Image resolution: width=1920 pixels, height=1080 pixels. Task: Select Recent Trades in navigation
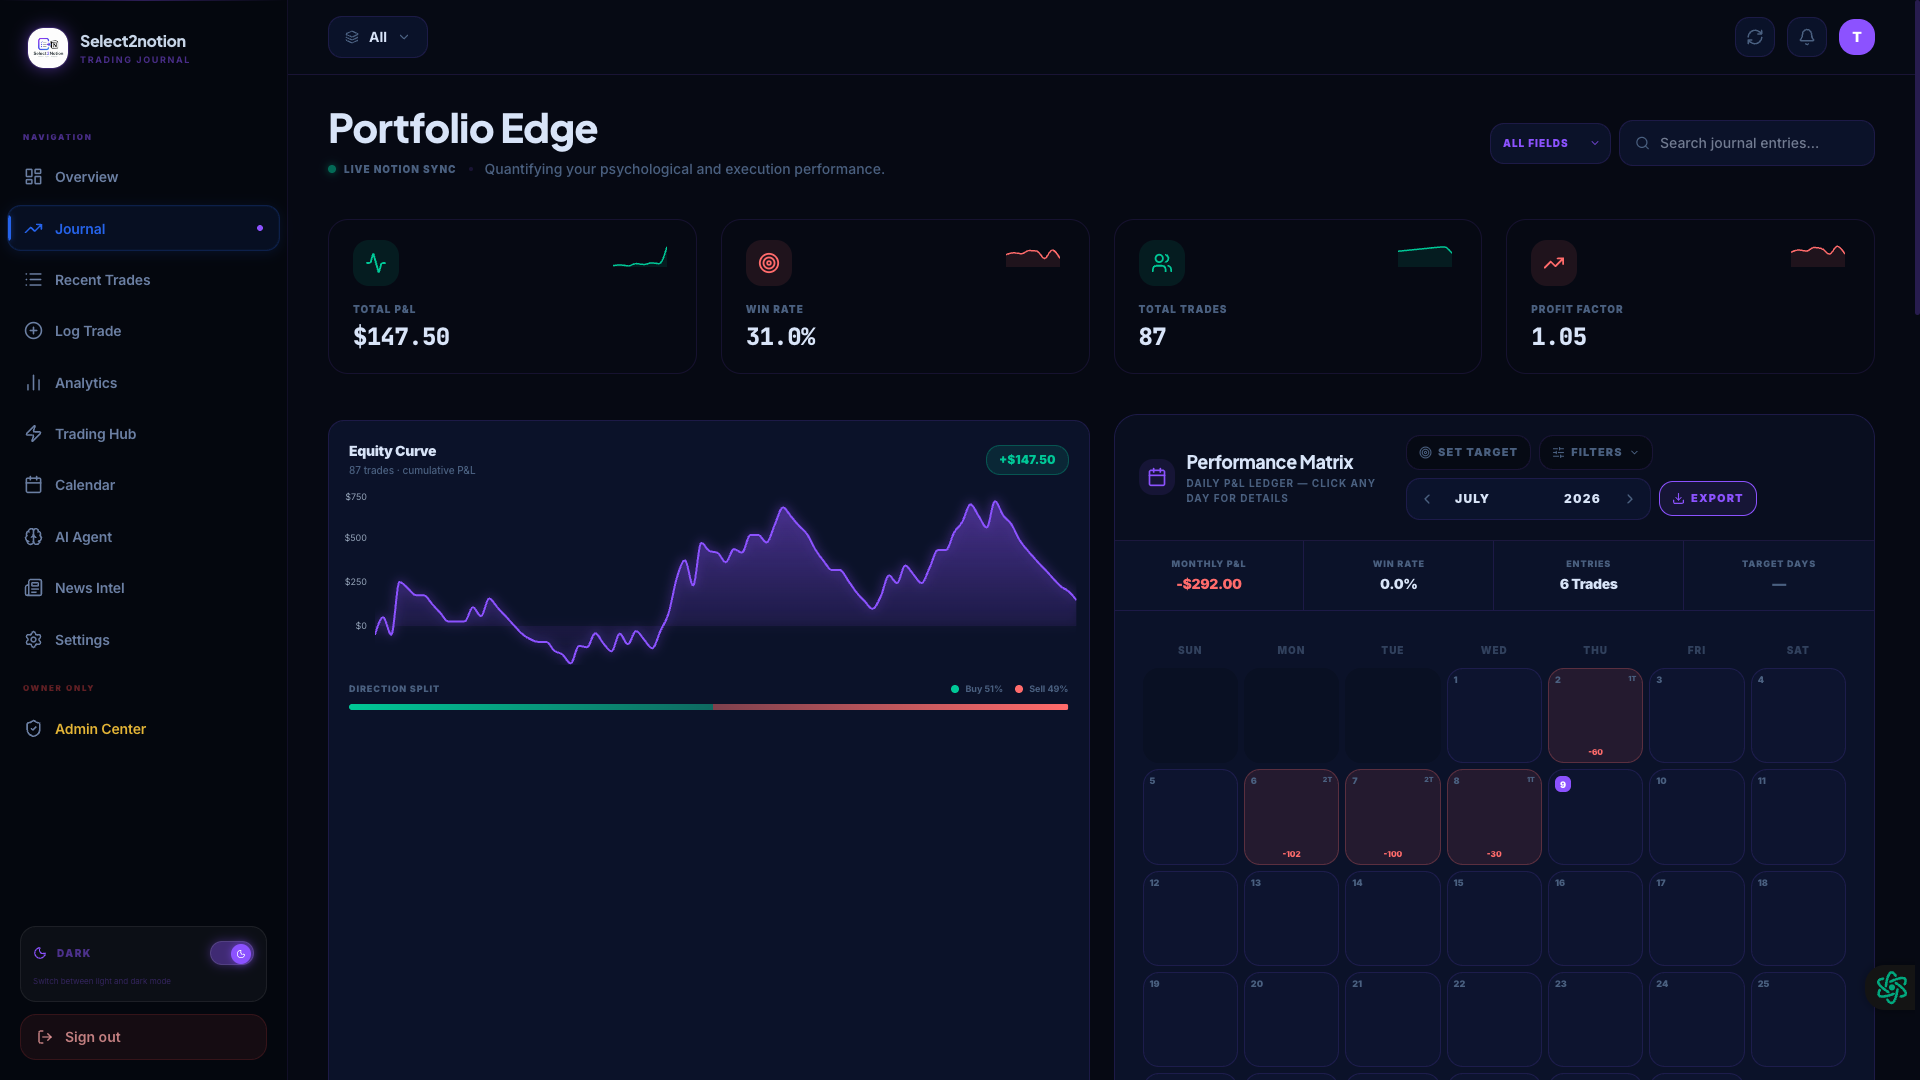tap(143, 280)
